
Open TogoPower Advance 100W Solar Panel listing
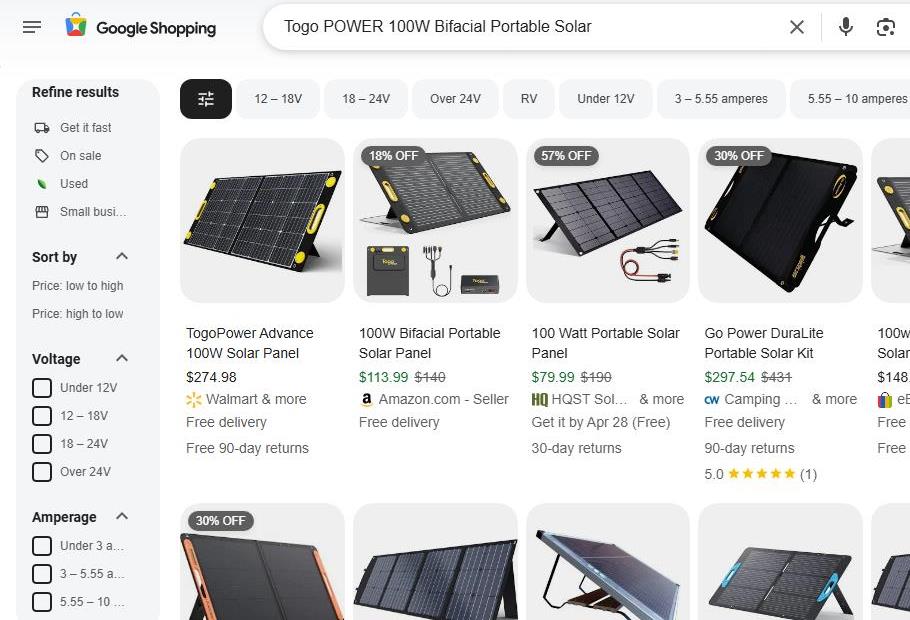(250, 343)
